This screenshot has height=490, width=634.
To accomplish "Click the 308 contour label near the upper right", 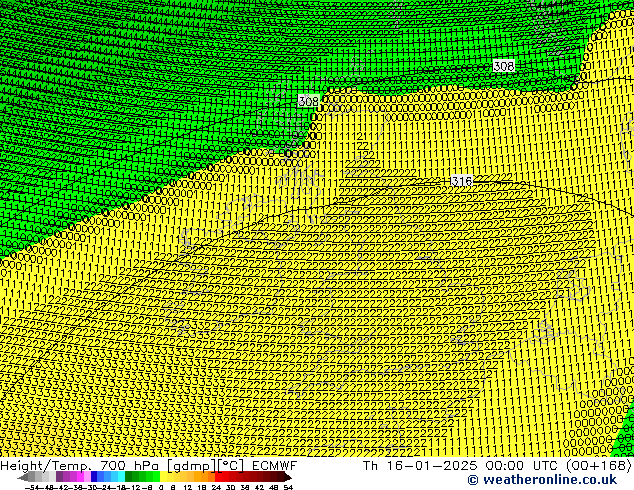I will pos(503,66).
